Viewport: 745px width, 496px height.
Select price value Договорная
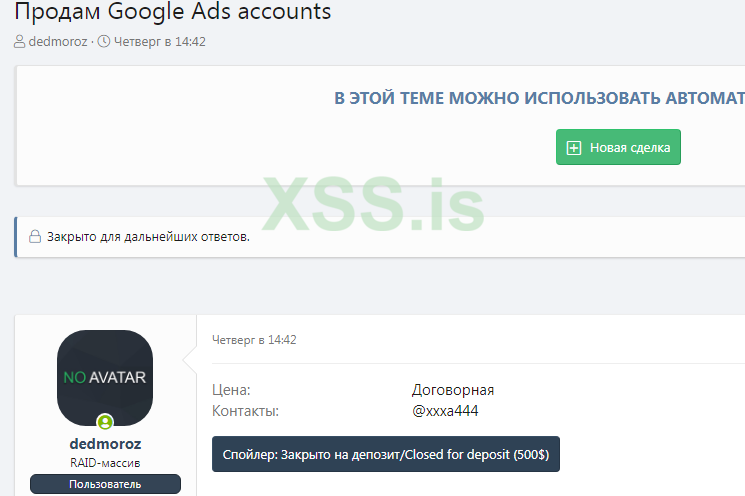[453, 390]
